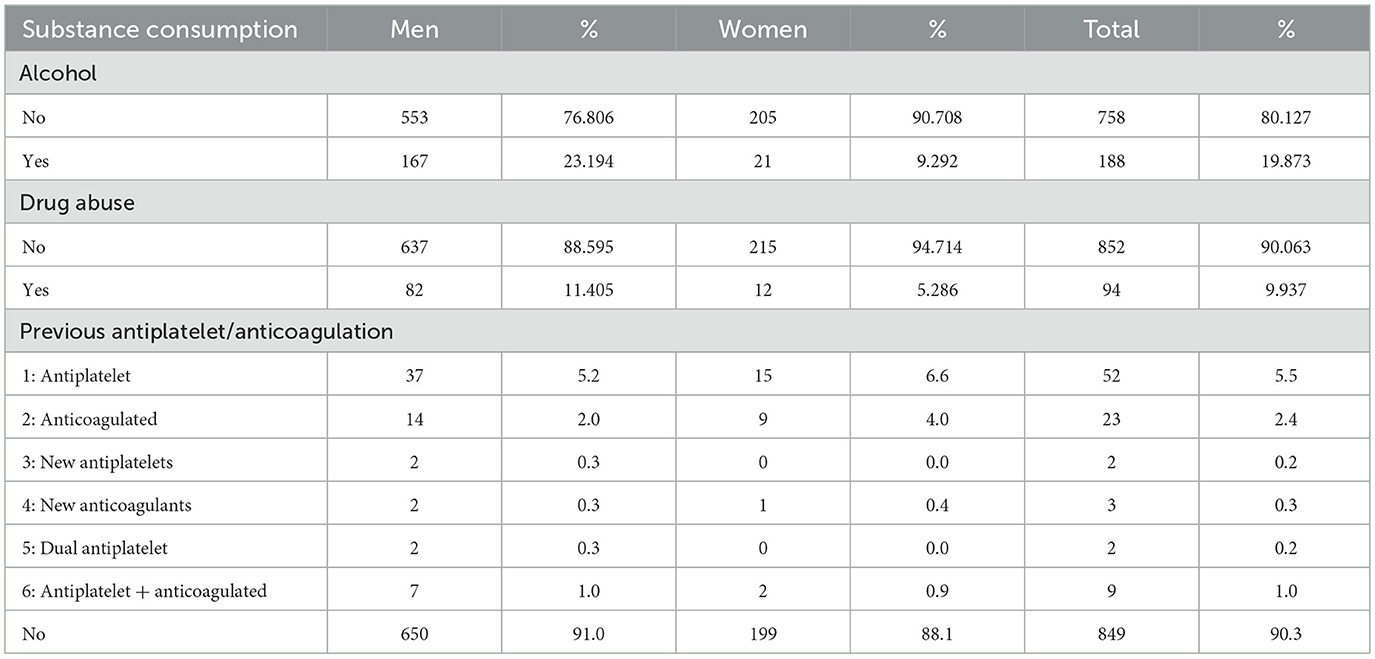This screenshot has height=659, width=1375.
Task: Click the Substance consumption column header
Action: [160, 29]
